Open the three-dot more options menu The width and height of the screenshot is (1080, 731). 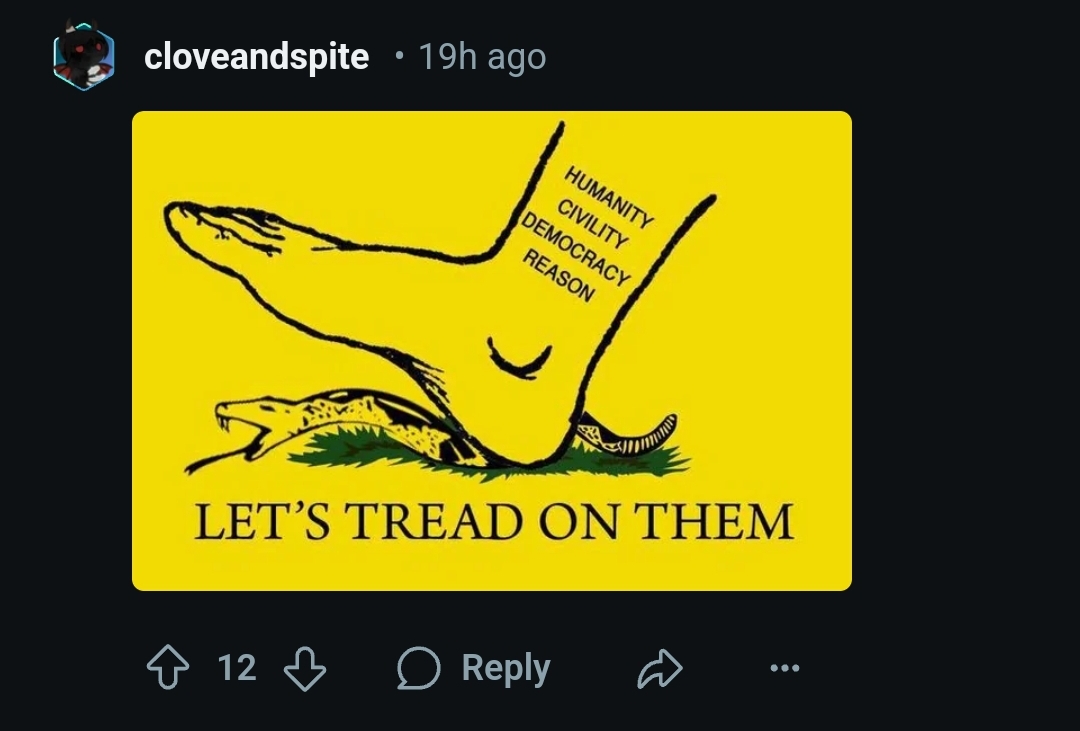pyautogui.click(x=785, y=668)
